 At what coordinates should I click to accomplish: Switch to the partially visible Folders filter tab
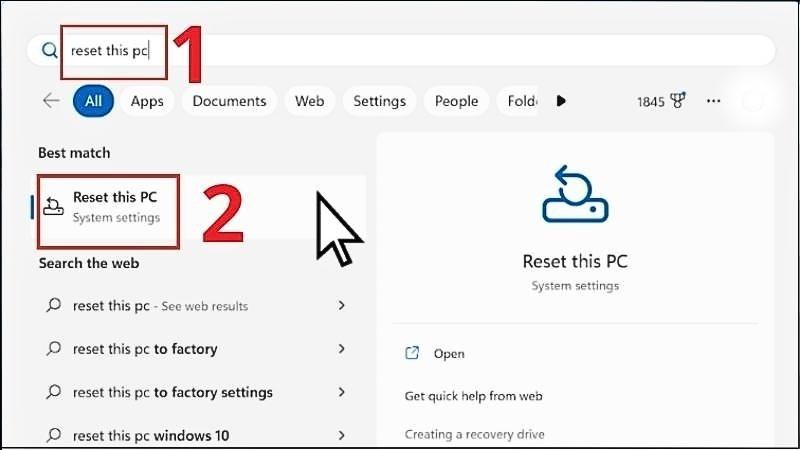pos(519,101)
